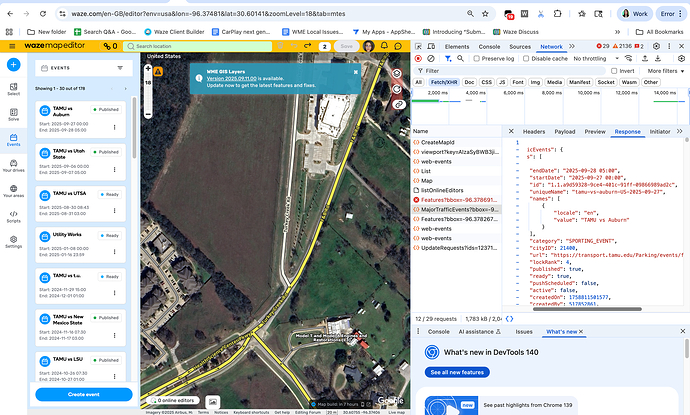Toggle the All request type filter
The height and width of the screenshot is (415, 690).
coord(418,82)
